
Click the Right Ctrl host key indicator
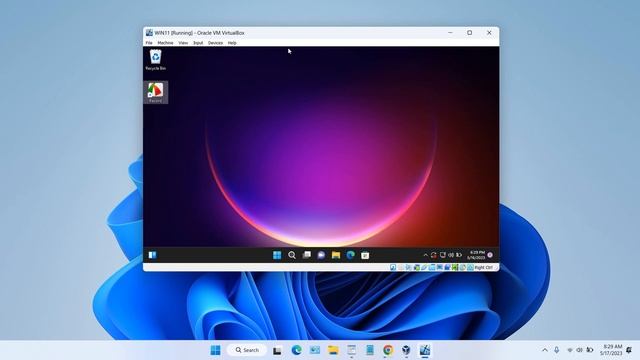click(484, 268)
